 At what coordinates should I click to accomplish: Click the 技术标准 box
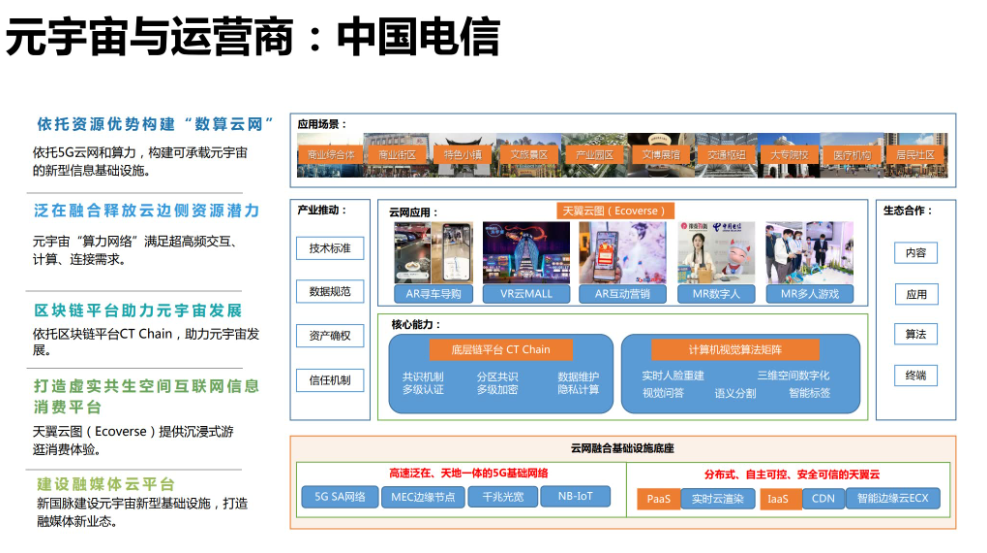tap(330, 249)
